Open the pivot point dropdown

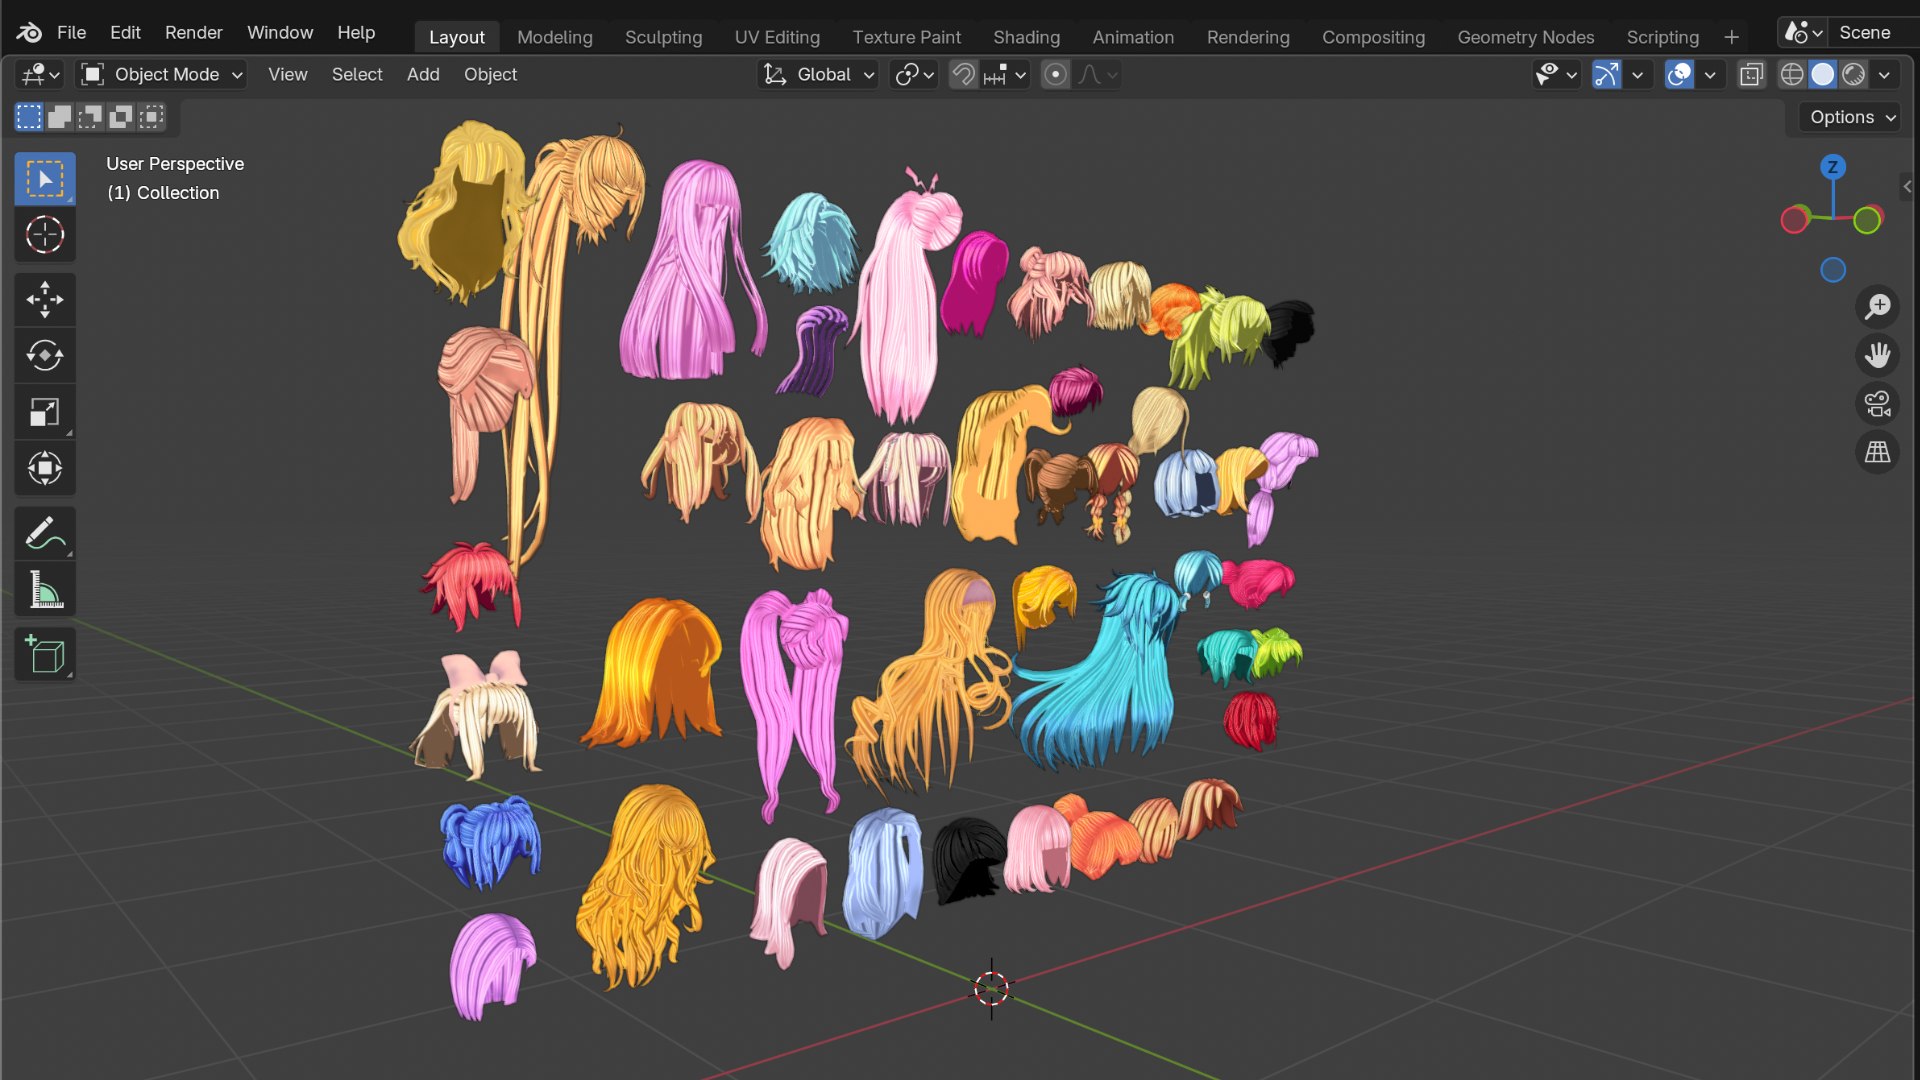[x=914, y=74]
